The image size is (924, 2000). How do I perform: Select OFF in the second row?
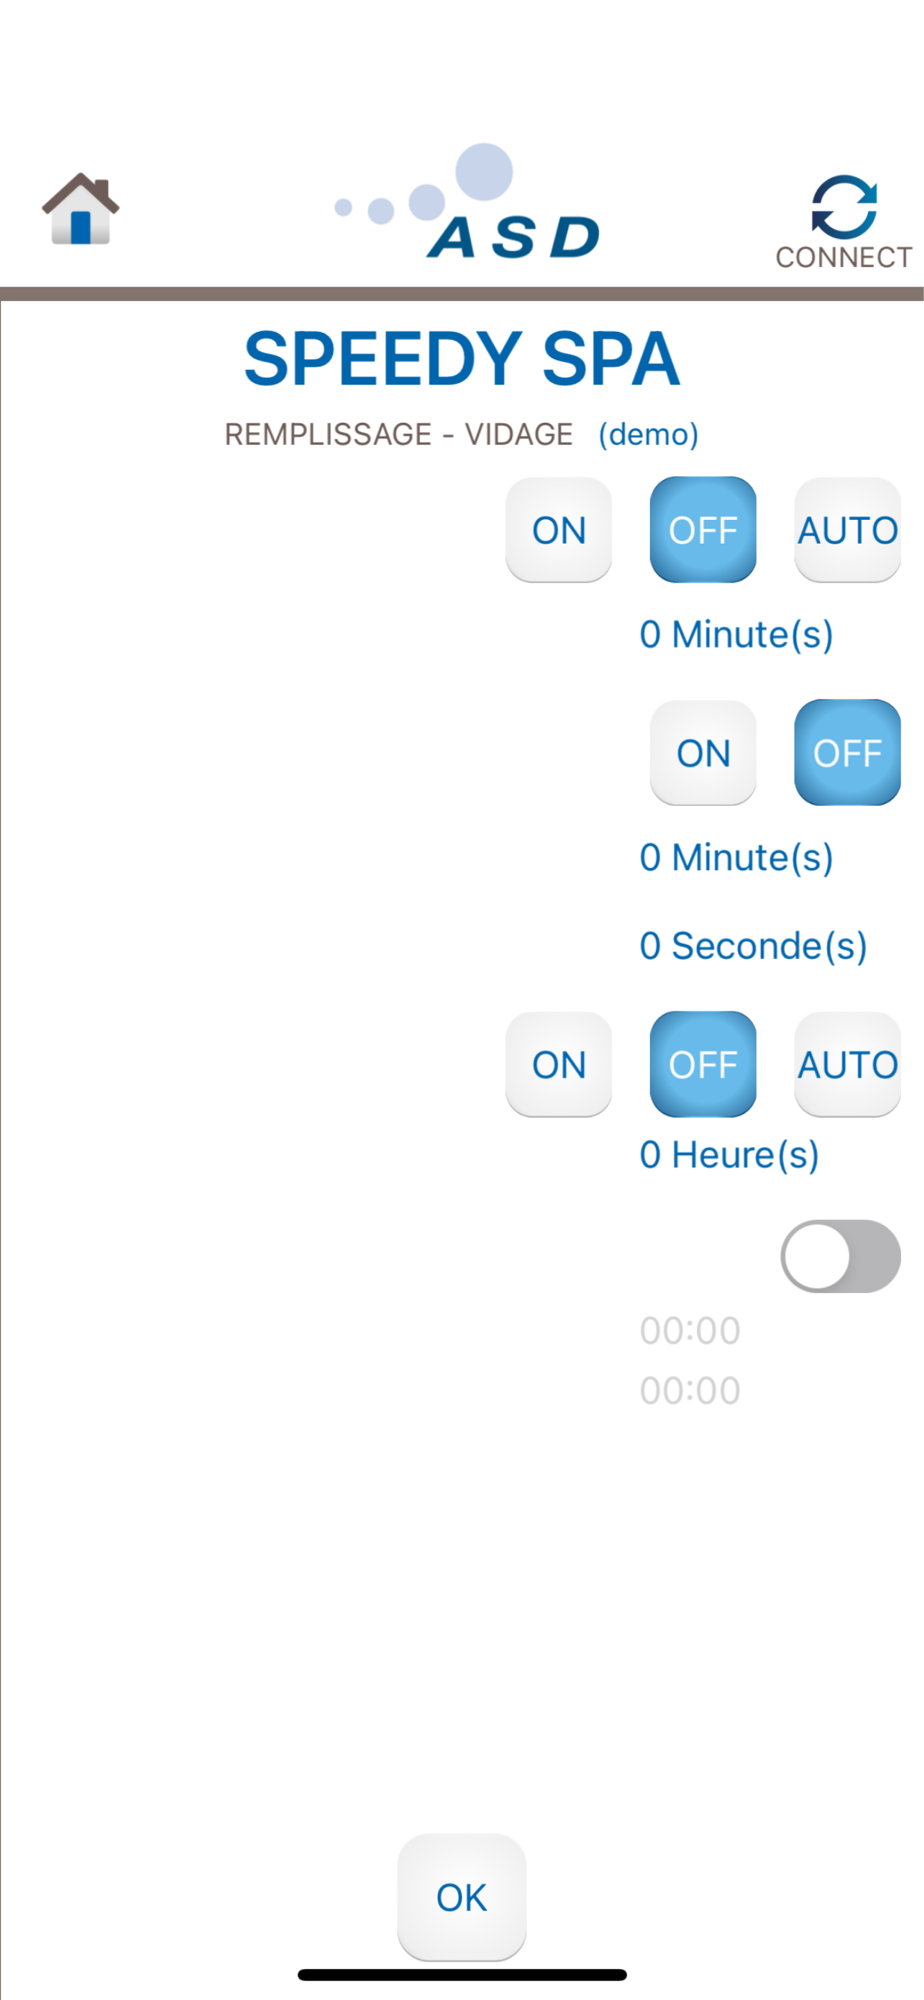click(x=848, y=753)
